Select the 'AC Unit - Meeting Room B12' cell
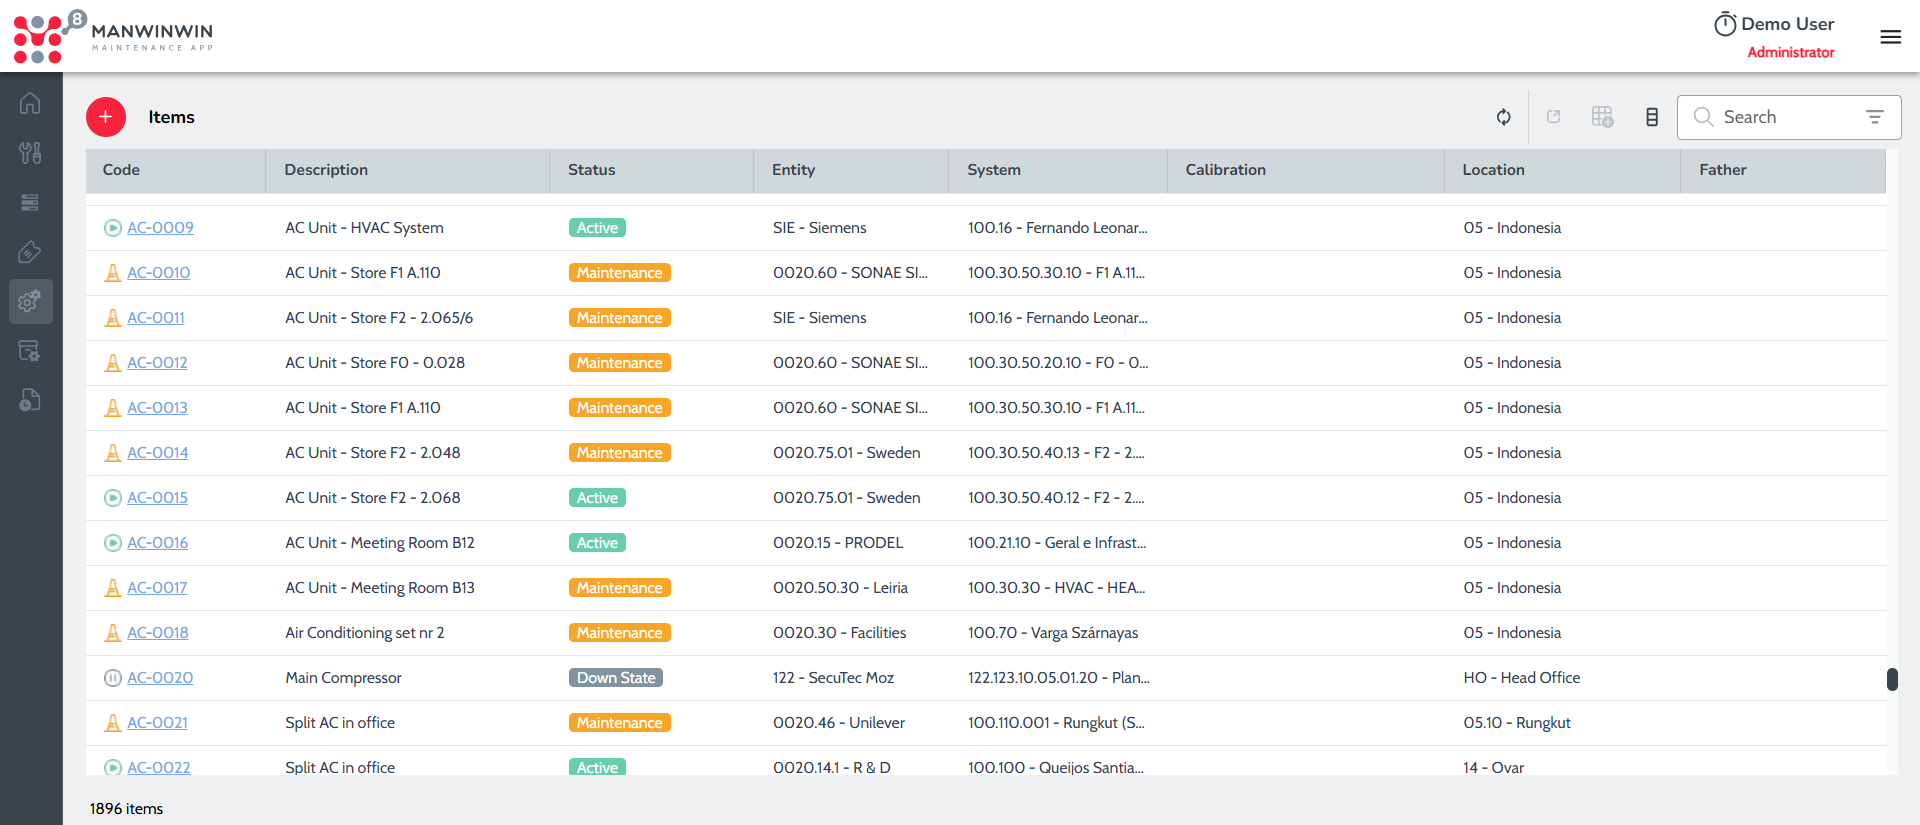The height and width of the screenshot is (825, 1920). tap(380, 543)
